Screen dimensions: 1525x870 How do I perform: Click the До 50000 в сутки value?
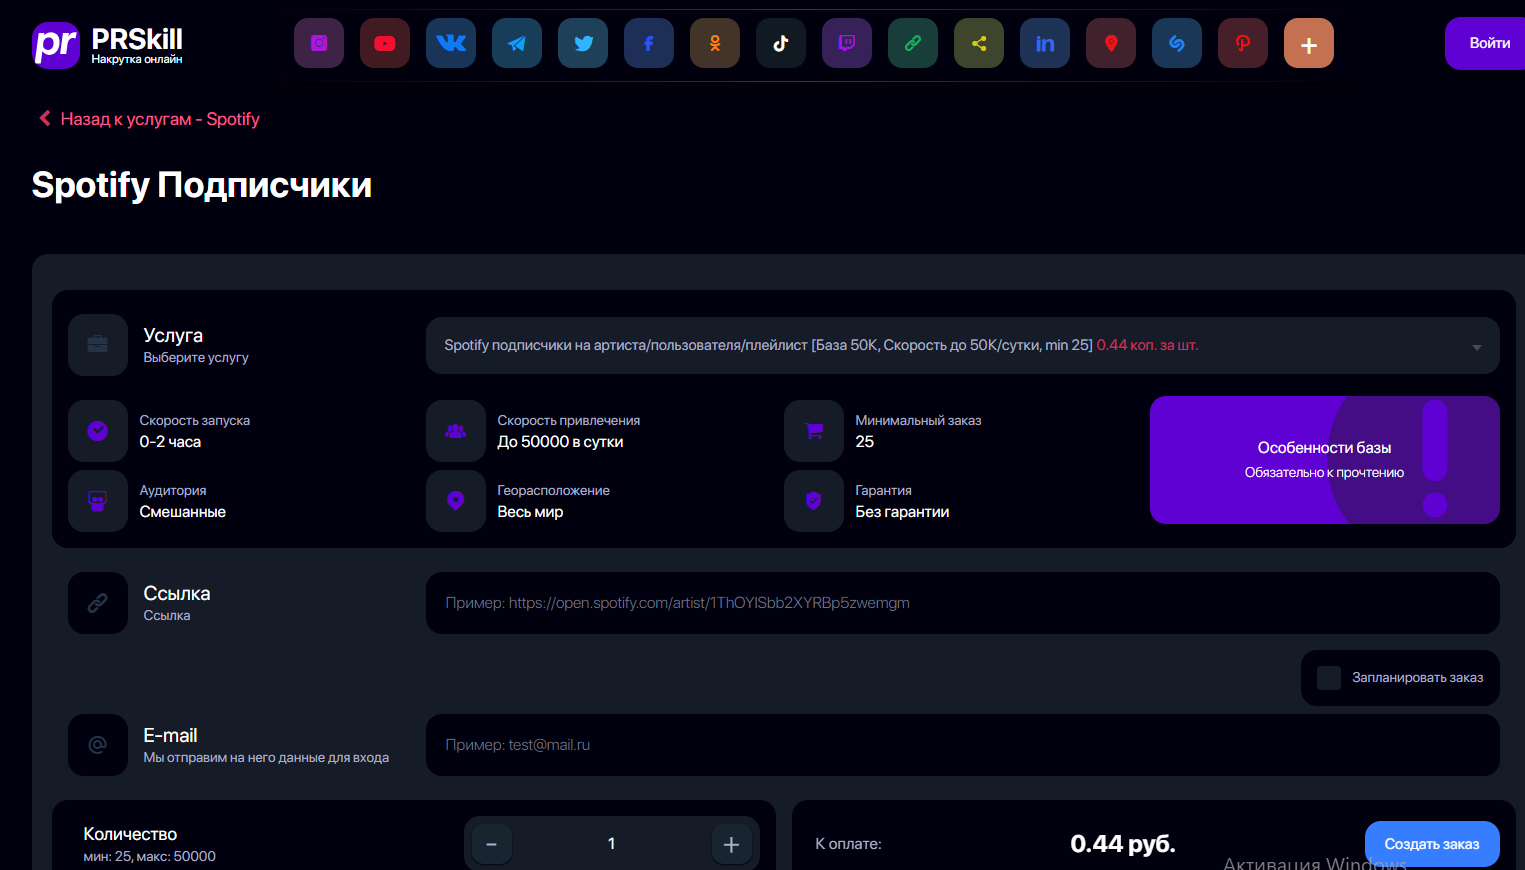[560, 442]
